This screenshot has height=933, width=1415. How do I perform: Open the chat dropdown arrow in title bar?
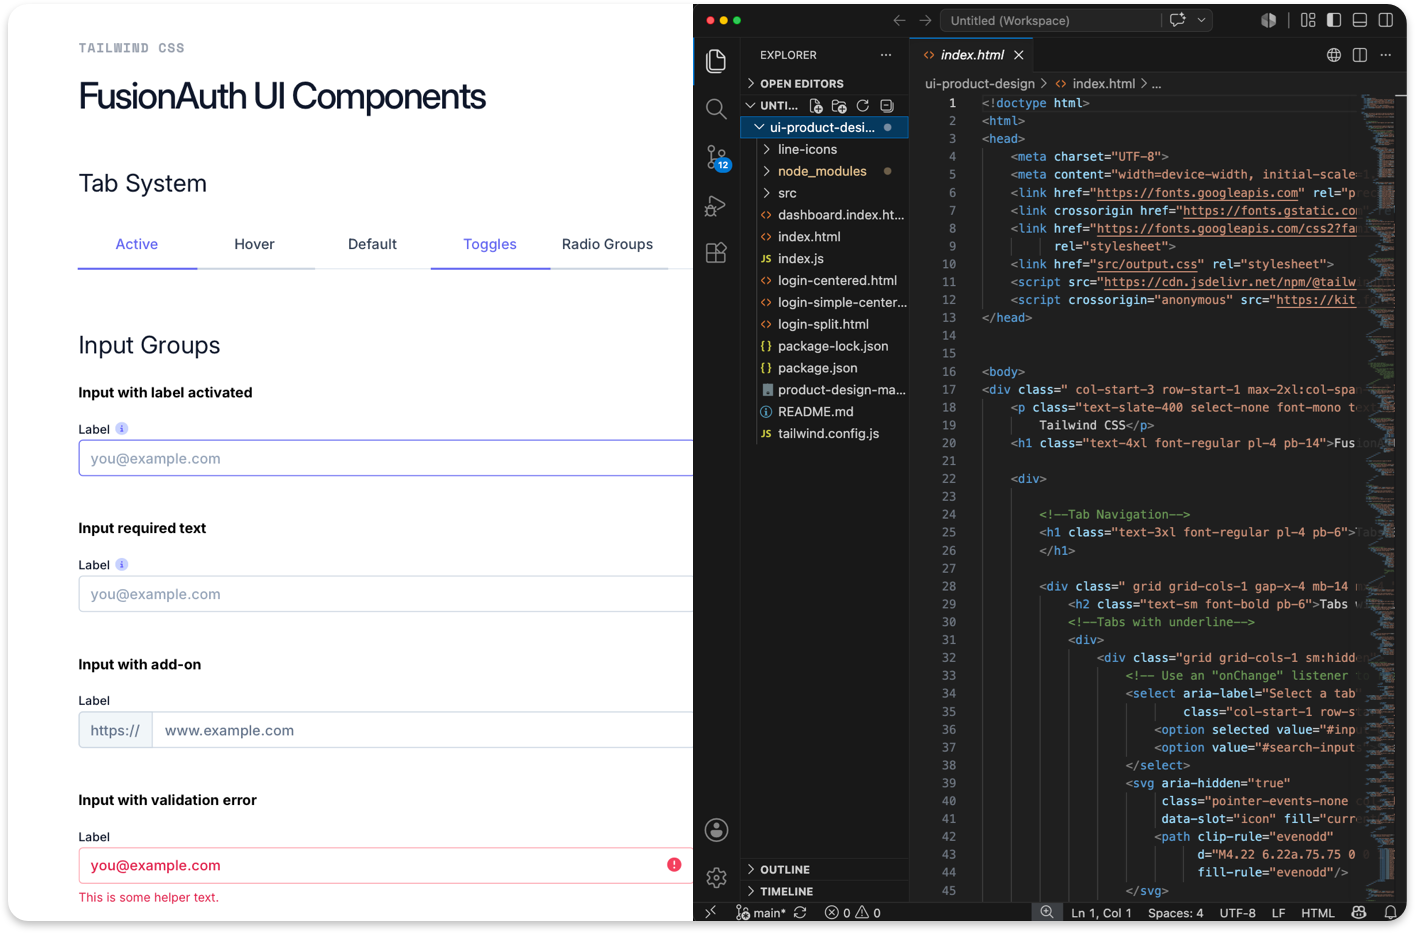tap(1202, 20)
